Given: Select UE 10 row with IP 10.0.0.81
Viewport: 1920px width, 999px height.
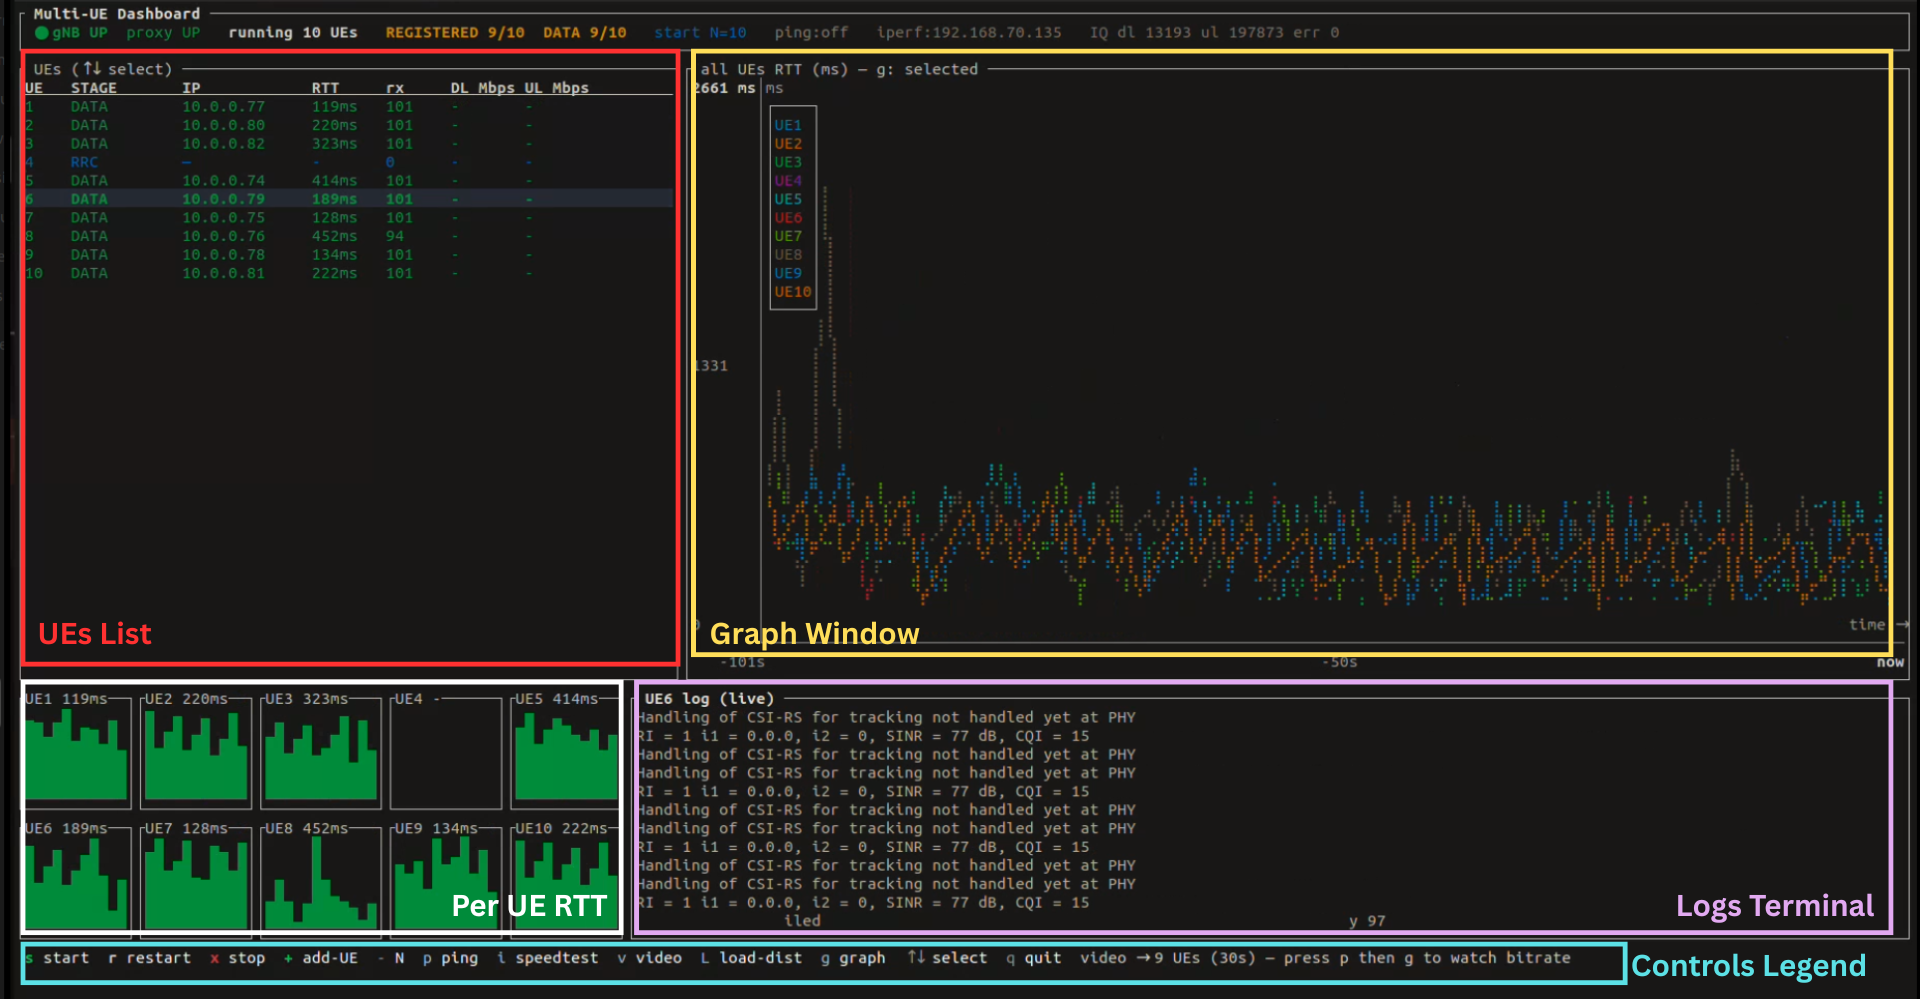Looking at the screenshot, I should [349, 274].
